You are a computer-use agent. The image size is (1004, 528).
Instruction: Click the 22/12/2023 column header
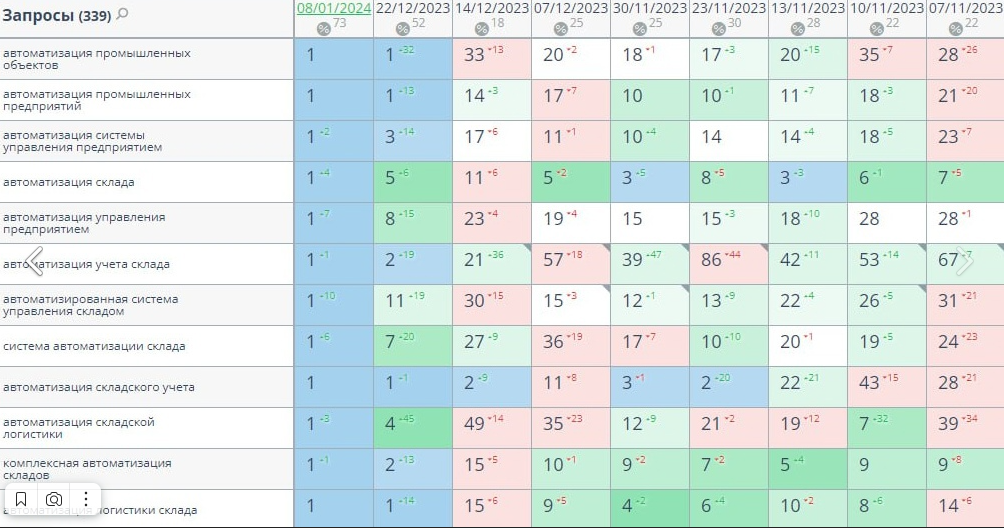point(413,8)
